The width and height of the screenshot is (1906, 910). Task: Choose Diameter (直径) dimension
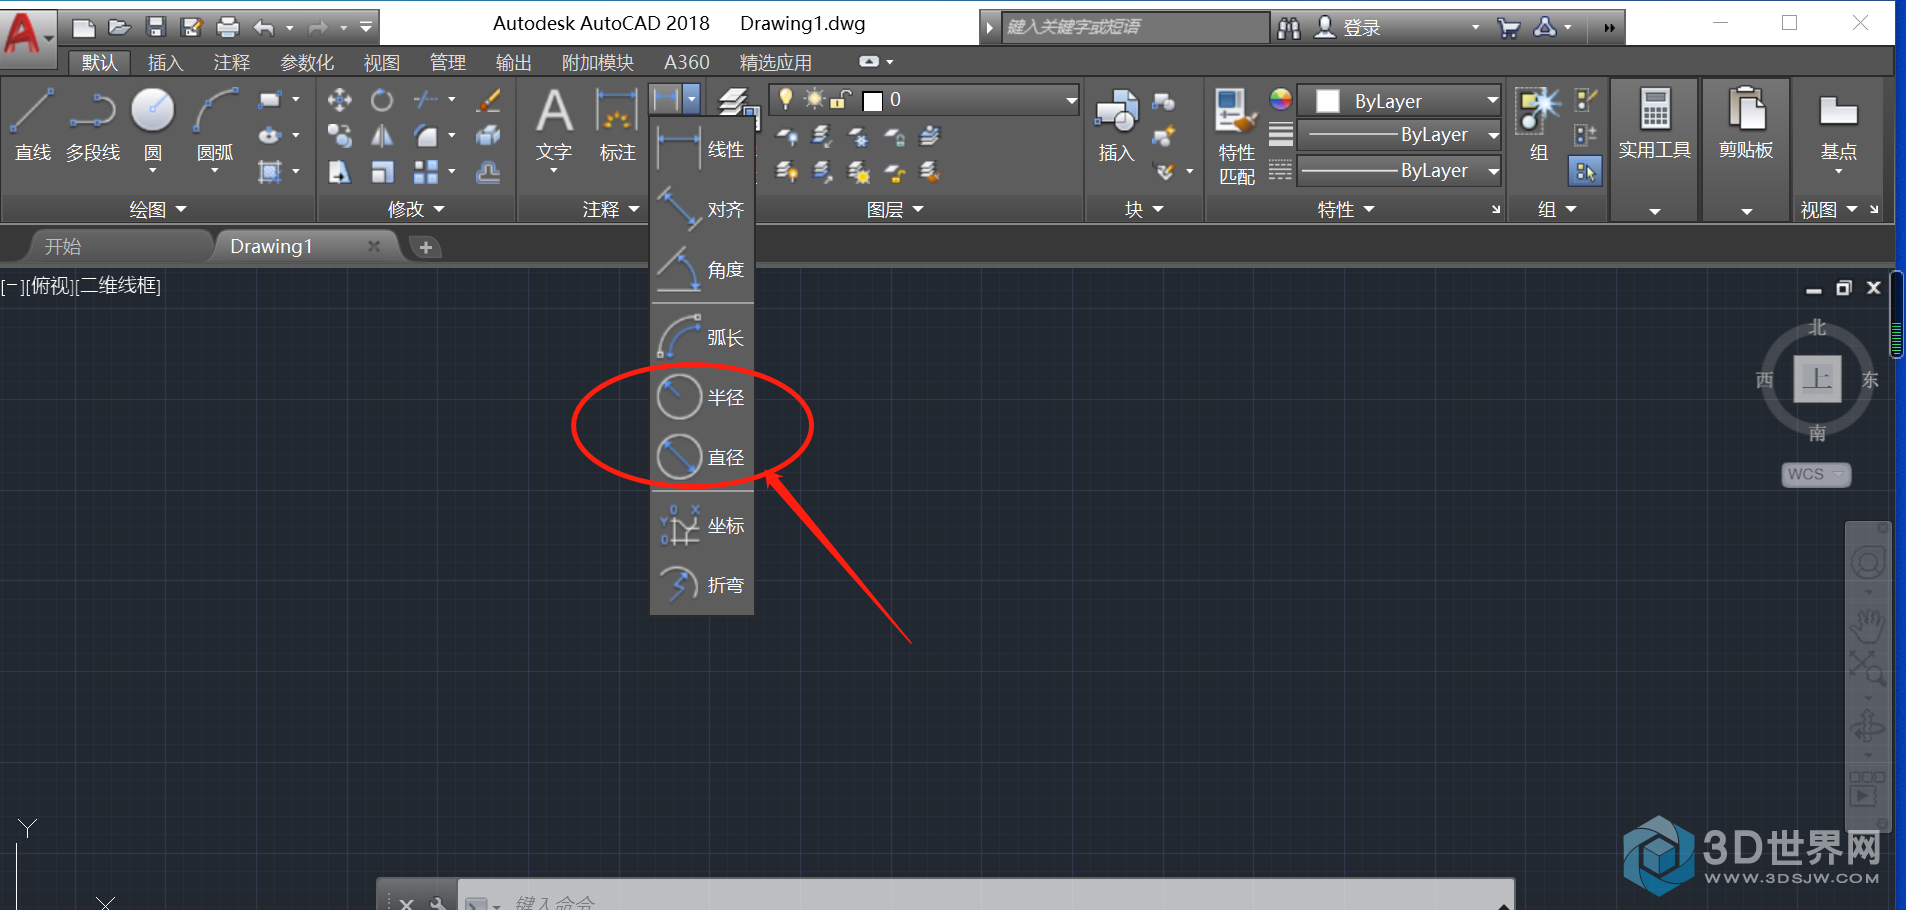point(702,458)
